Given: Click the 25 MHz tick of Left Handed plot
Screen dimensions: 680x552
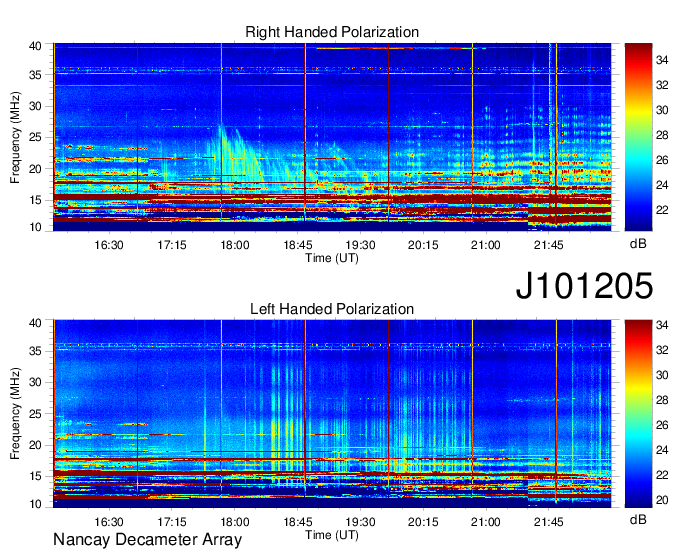Looking at the screenshot, I should click(35, 414).
